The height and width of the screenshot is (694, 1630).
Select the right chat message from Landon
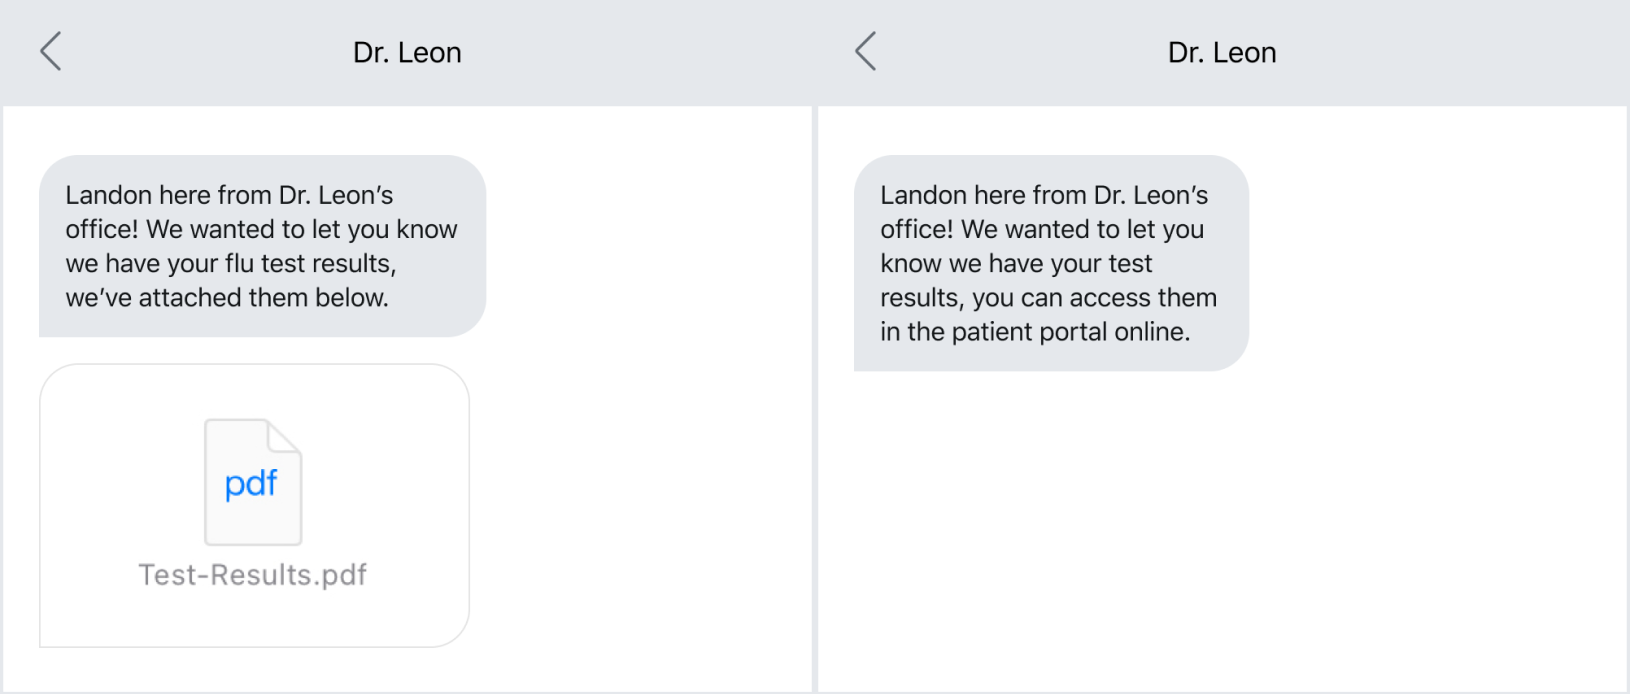pos(1049,263)
